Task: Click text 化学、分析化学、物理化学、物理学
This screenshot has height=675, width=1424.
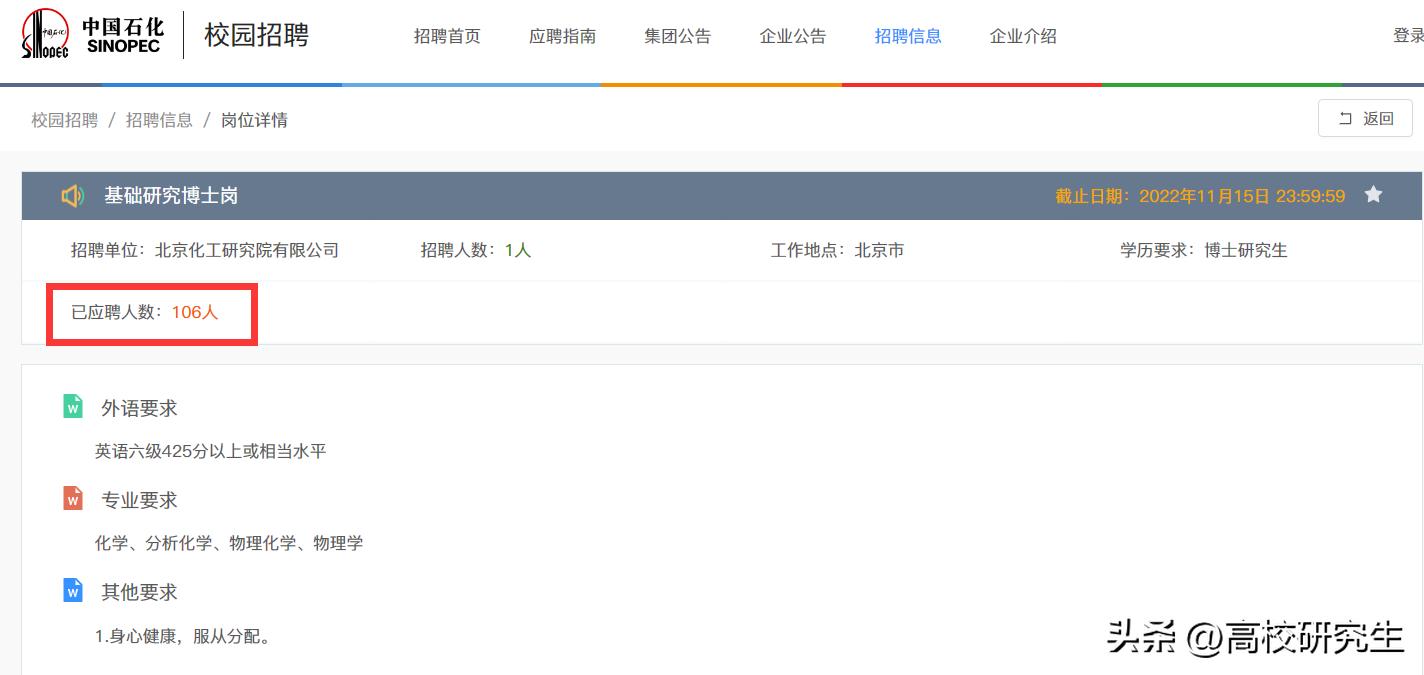Action: (x=229, y=543)
